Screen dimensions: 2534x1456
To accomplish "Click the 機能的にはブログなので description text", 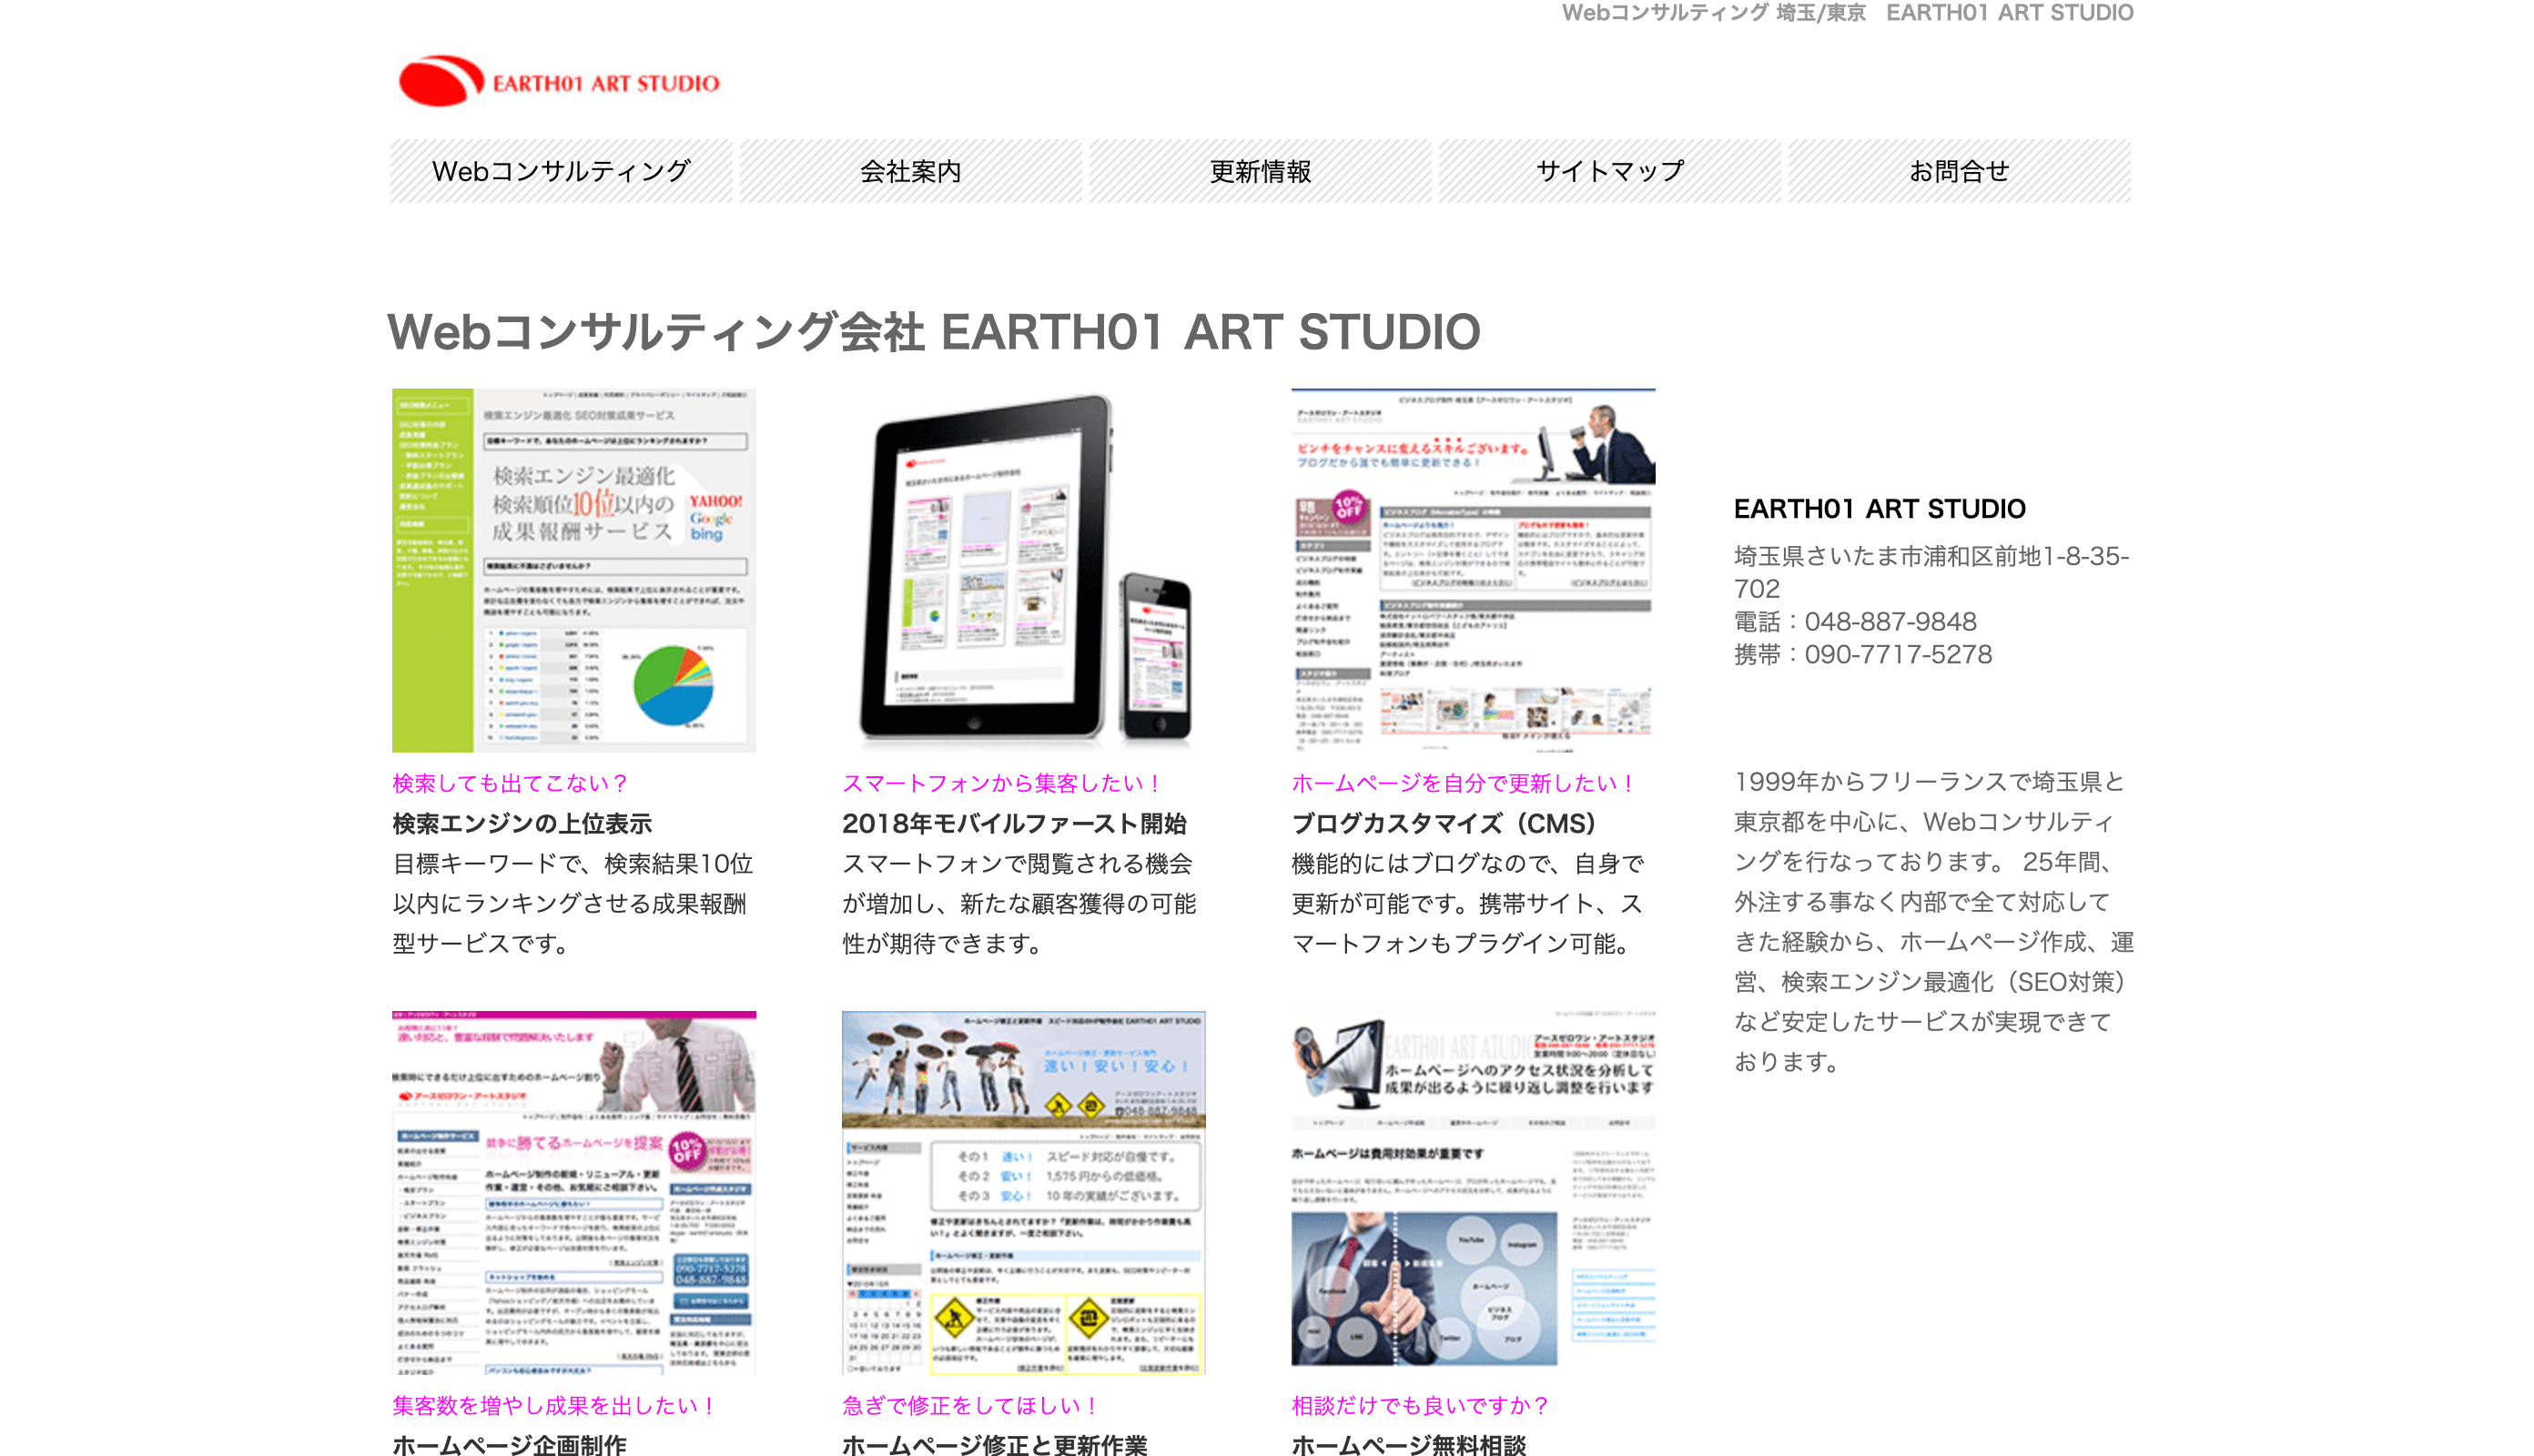I will click(x=1467, y=903).
